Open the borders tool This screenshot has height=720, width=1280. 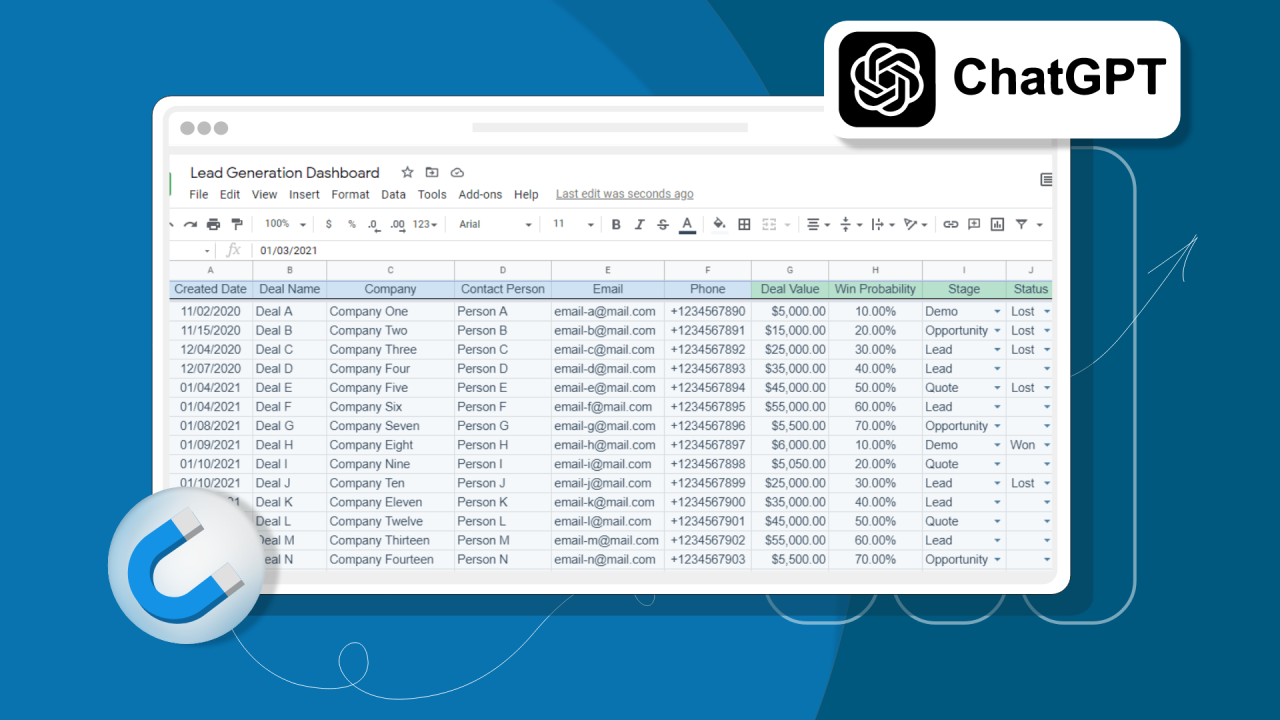(x=744, y=224)
